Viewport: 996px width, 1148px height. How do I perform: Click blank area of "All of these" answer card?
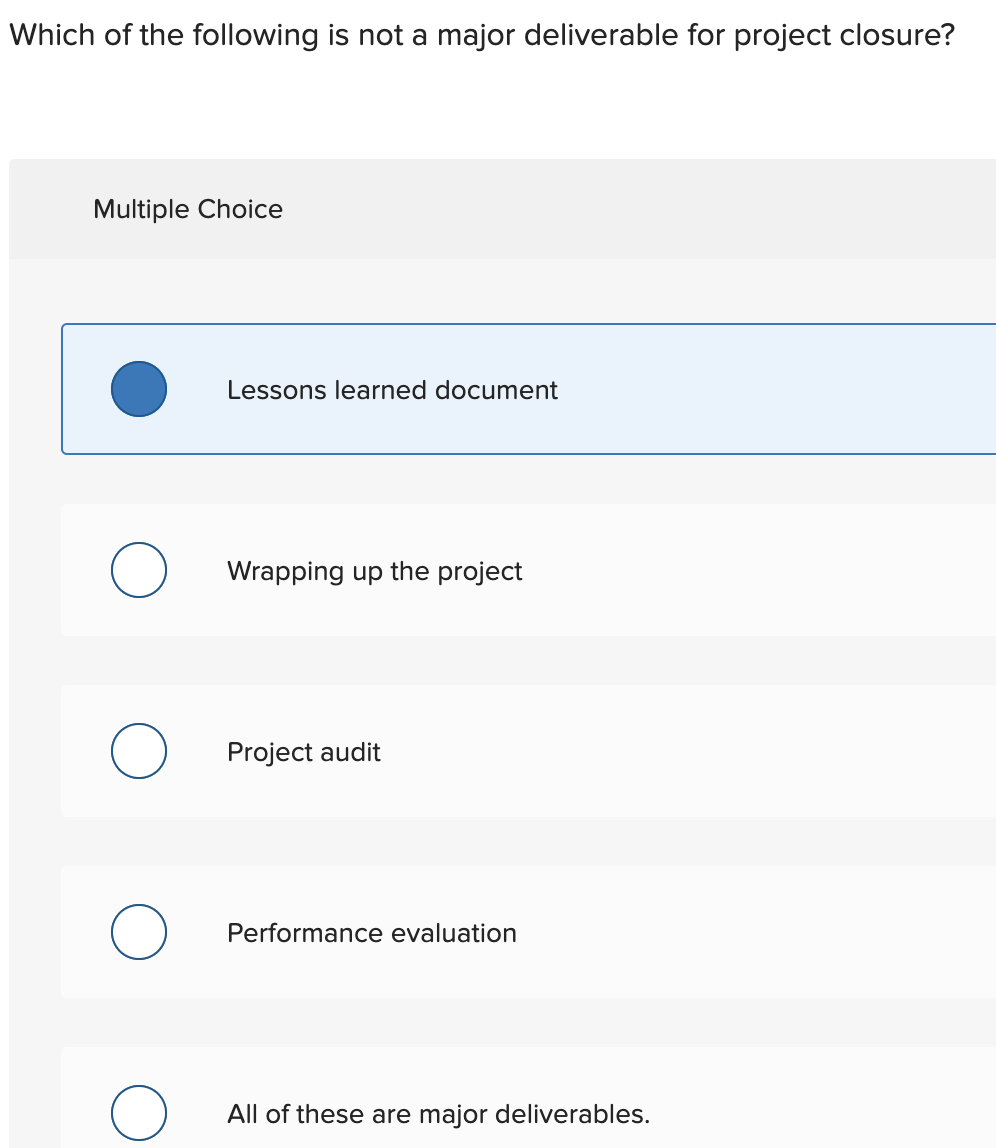pos(820,1113)
